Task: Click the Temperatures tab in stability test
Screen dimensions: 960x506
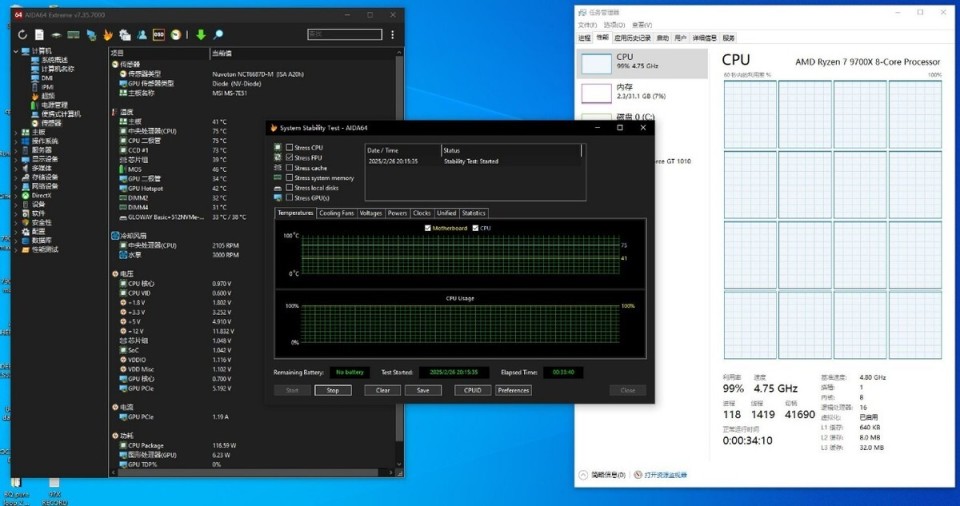Action: point(295,213)
